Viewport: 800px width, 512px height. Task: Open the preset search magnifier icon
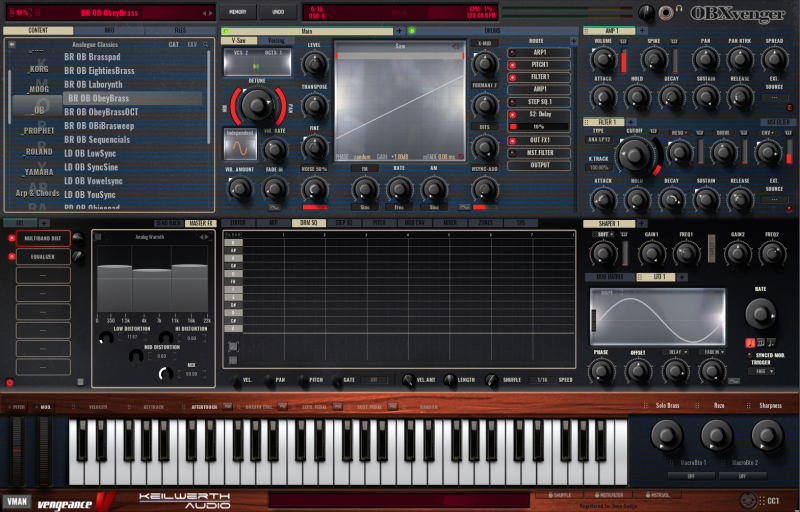(206, 44)
